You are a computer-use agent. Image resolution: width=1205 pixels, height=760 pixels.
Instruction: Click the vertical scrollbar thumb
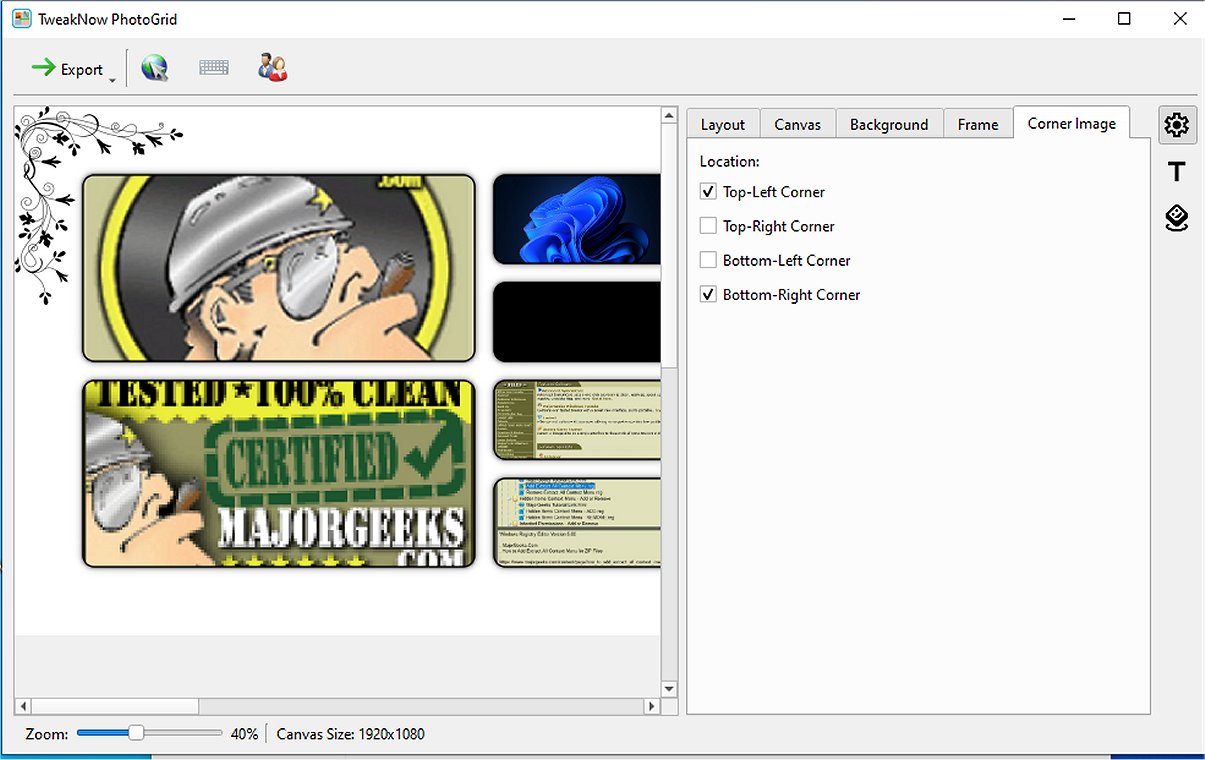669,247
